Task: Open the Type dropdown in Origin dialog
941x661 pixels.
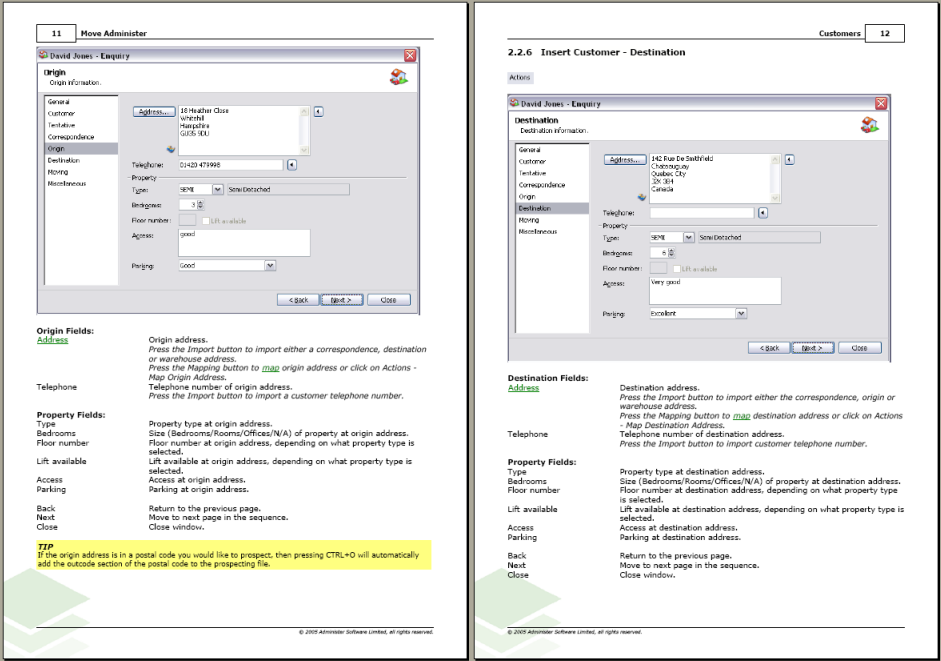Action: point(218,188)
